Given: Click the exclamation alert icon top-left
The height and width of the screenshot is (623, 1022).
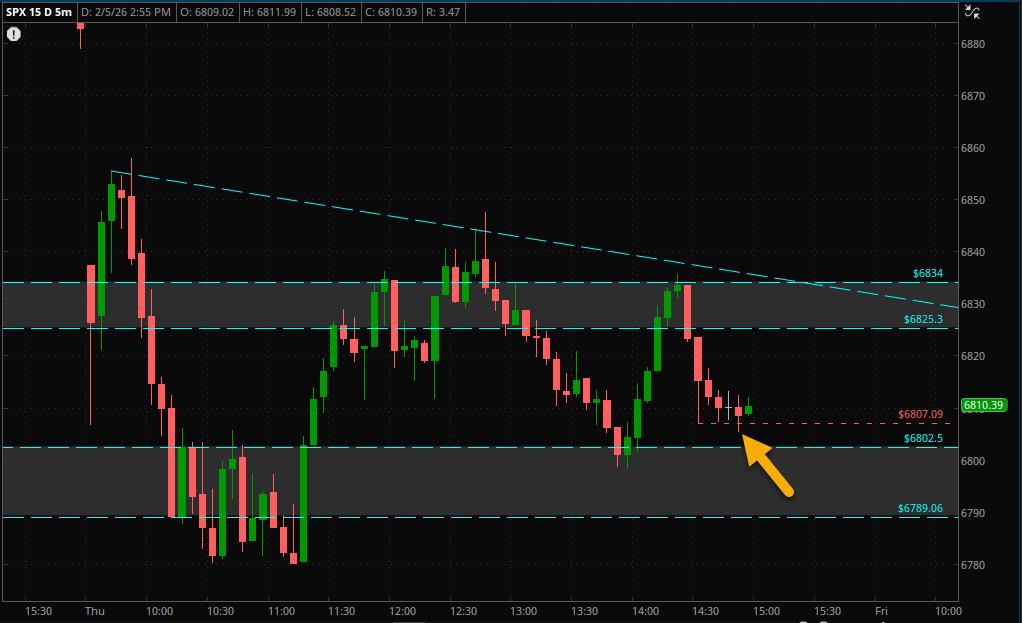Looking at the screenshot, I should point(13,33).
